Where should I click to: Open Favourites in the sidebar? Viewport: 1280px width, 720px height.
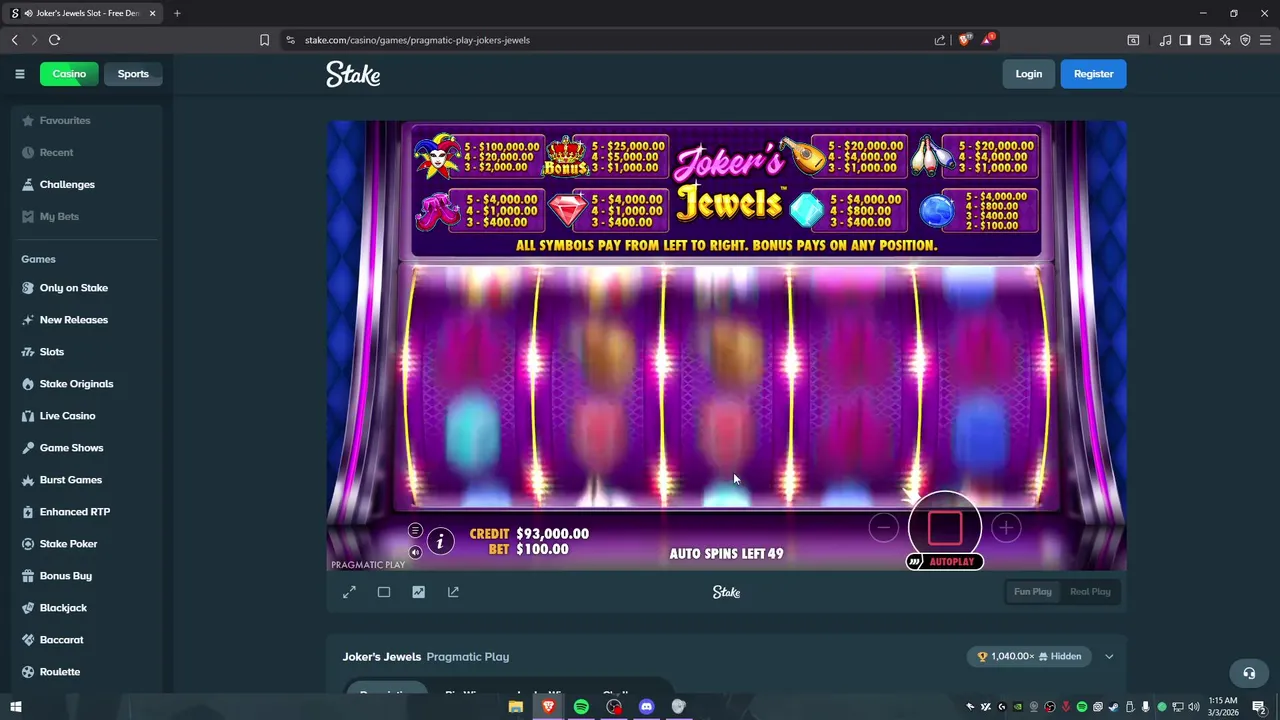[86, 121]
